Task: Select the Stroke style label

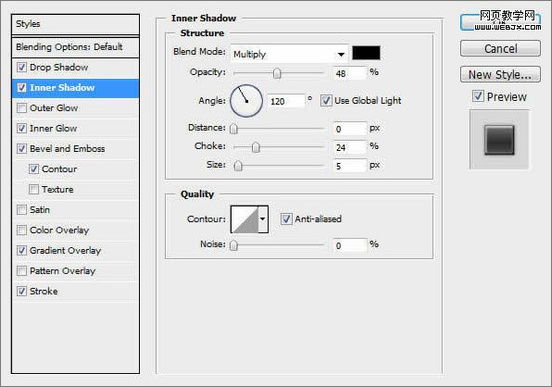Action: (x=44, y=291)
